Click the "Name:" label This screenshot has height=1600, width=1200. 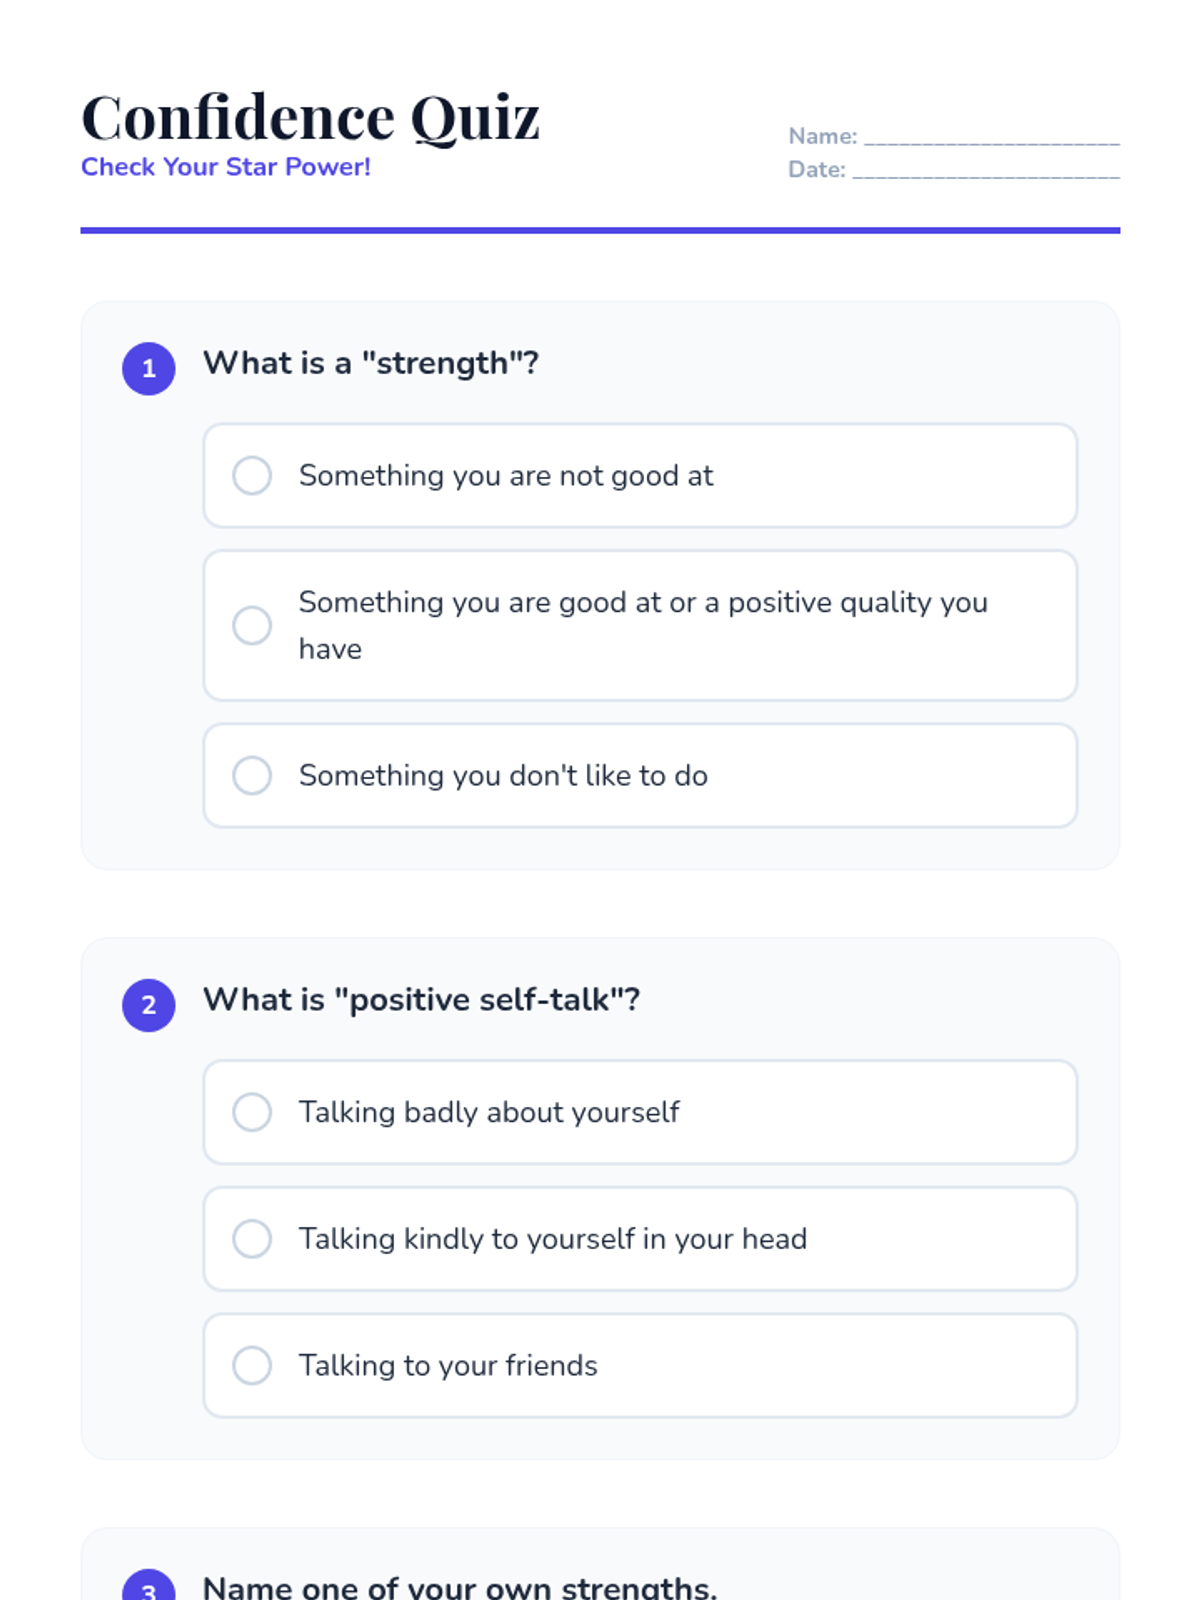tap(822, 136)
